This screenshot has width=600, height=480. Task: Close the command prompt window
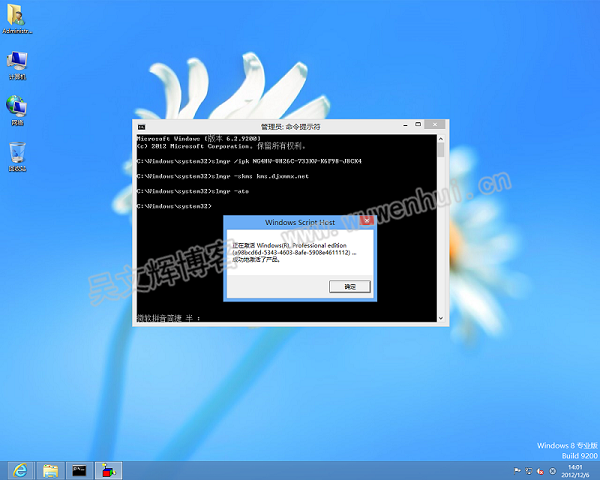[434, 126]
